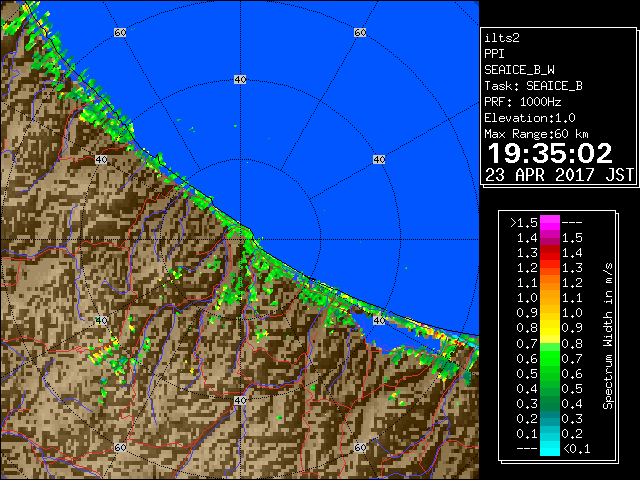Viewport: 640px width, 480px height.
Task: Select the orange swatch for 1.1 to 1.2
Action: coord(549,283)
